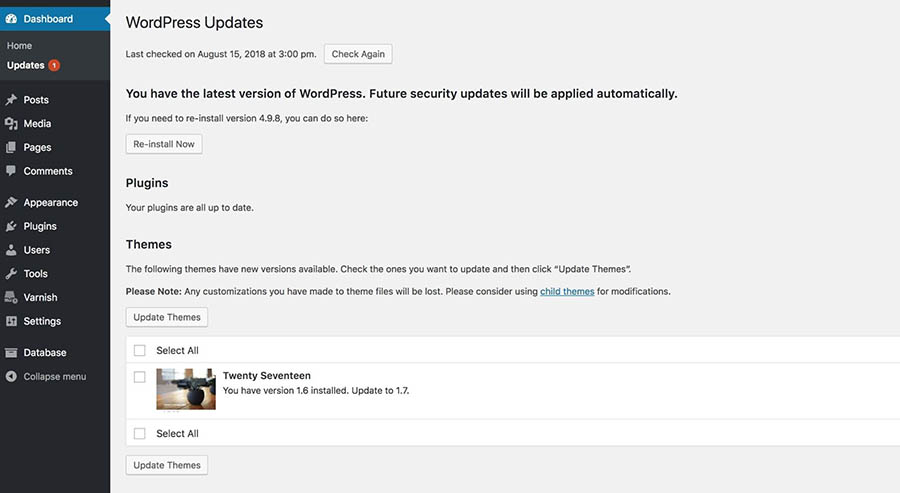Viewport: 900px width, 493px height.
Task: Check the top Select All checkbox
Action: click(139, 350)
